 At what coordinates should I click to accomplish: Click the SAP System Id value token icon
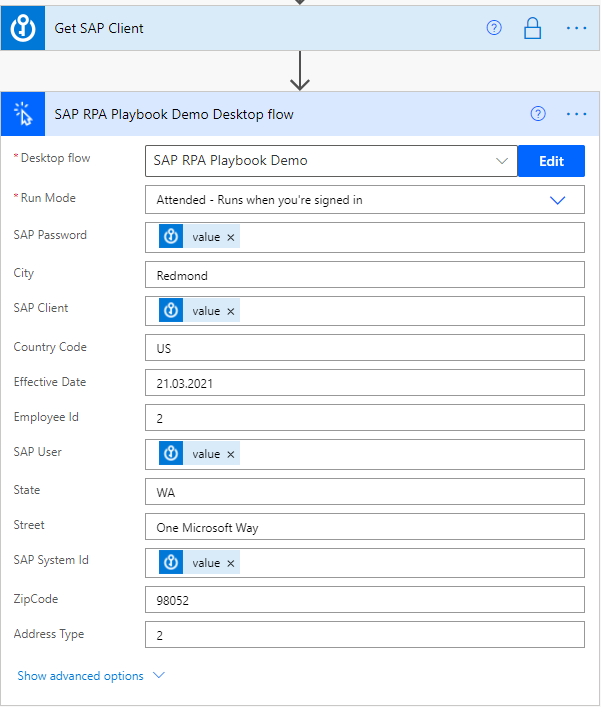point(171,562)
